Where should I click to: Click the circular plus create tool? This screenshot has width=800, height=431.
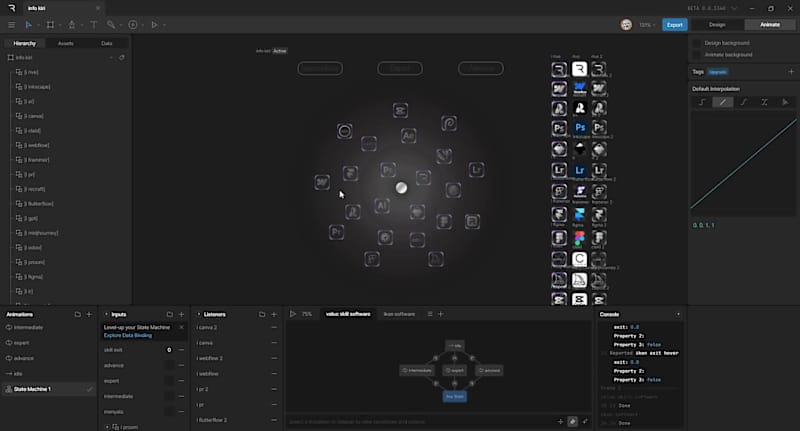tap(133, 24)
